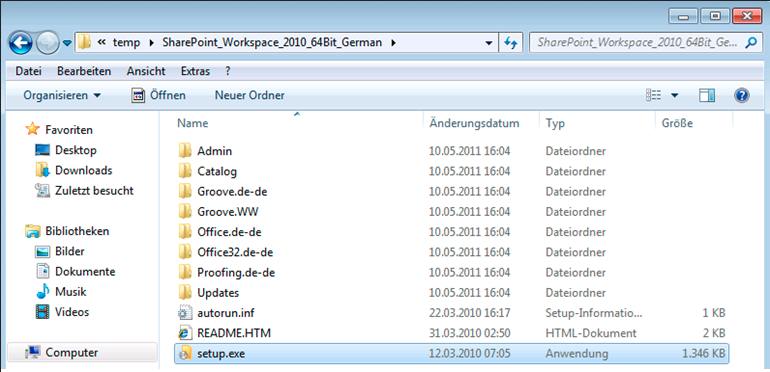Select the Groove.WW file name
The height and width of the screenshot is (372, 770).
[228, 212]
